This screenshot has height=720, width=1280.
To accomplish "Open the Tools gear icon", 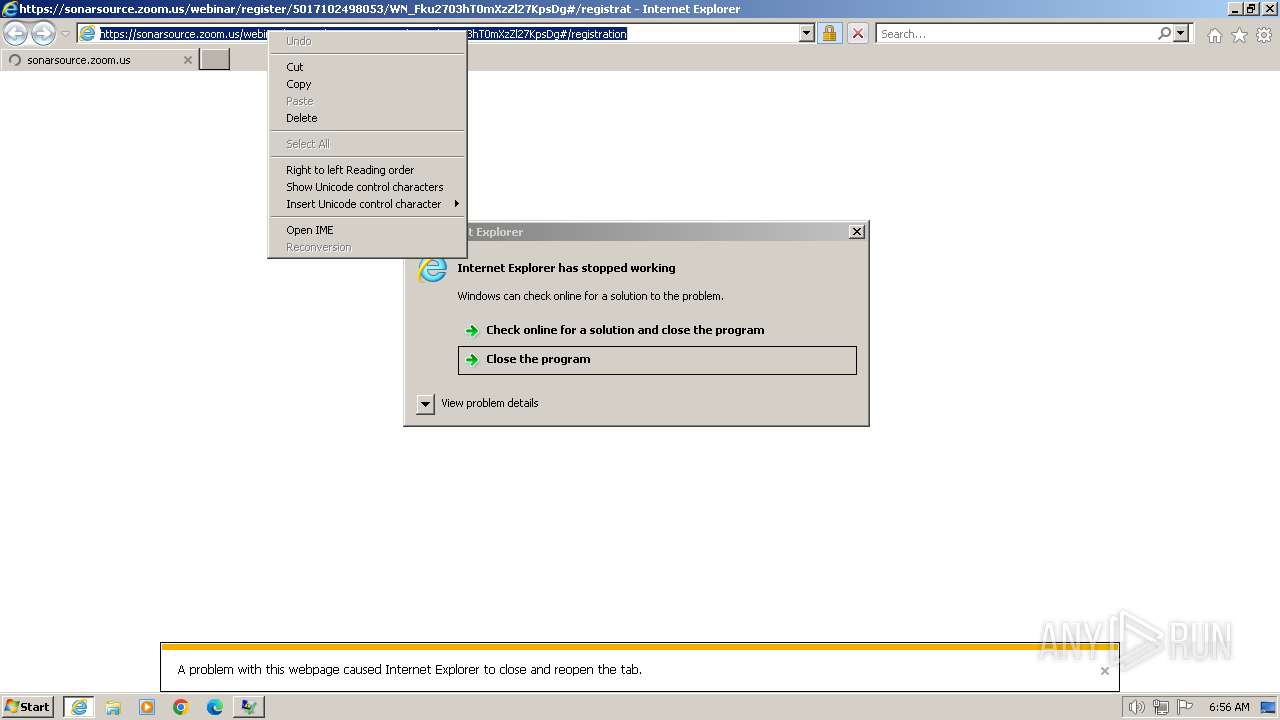I will point(1264,35).
